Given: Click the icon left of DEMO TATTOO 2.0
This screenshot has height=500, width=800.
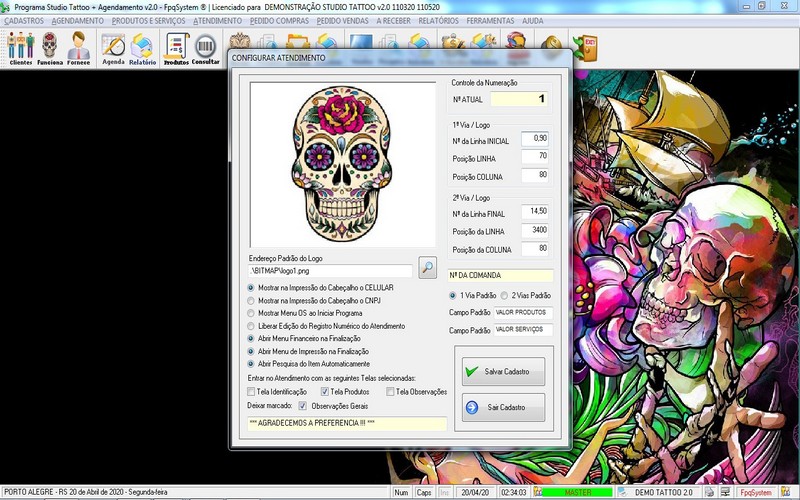Looking at the screenshot, I should tap(622, 492).
